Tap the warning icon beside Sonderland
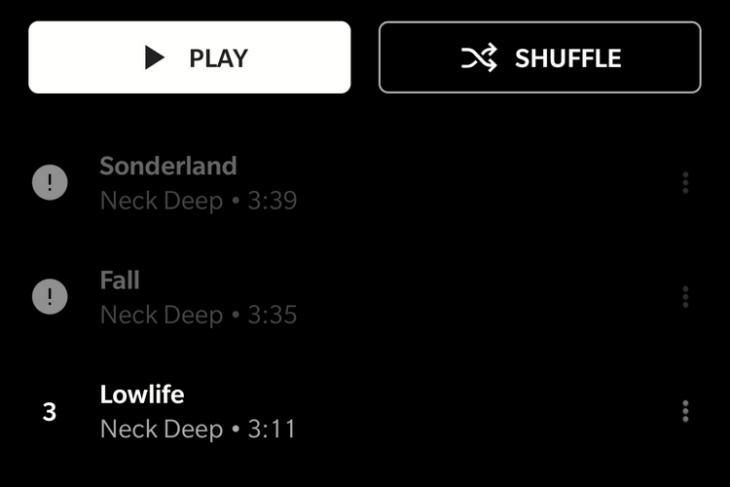This screenshot has height=487, width=730. tap(50, 182)
